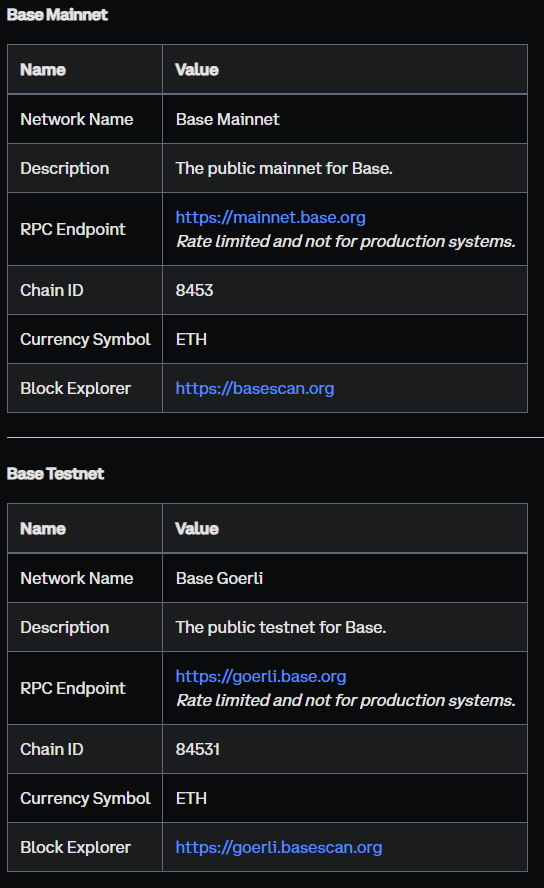Image resolution: width=544 pixels, height=888 pixels.
Task: Click the testnet Block Explorer row label
Action: click(75, 847)
